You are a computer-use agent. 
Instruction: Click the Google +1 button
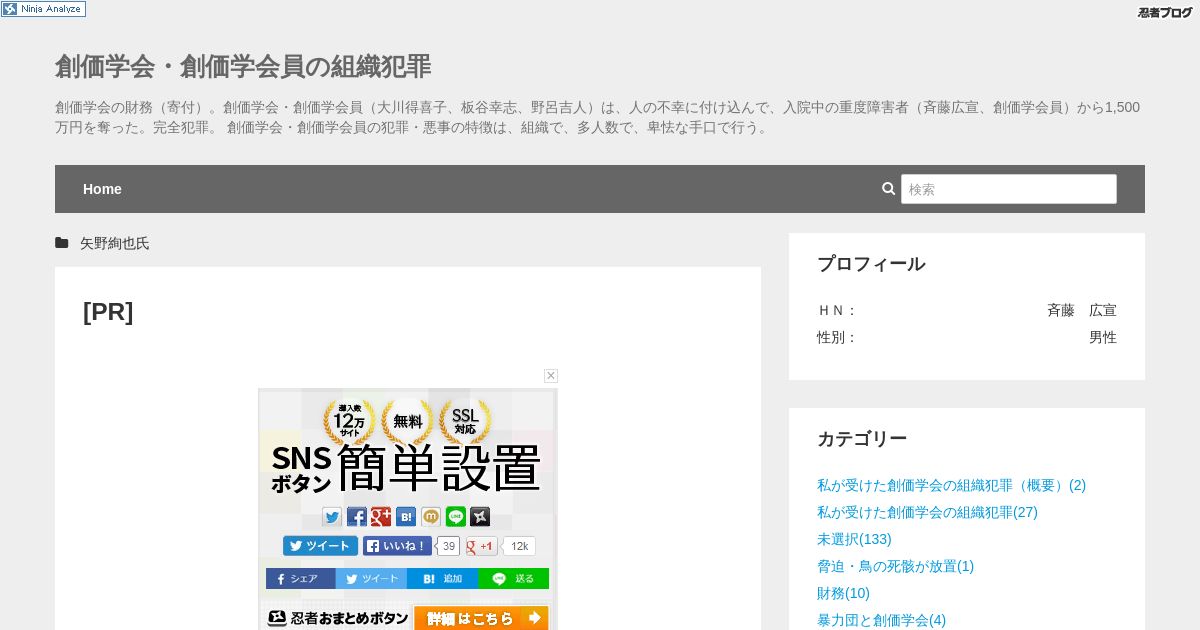(482, 546)
